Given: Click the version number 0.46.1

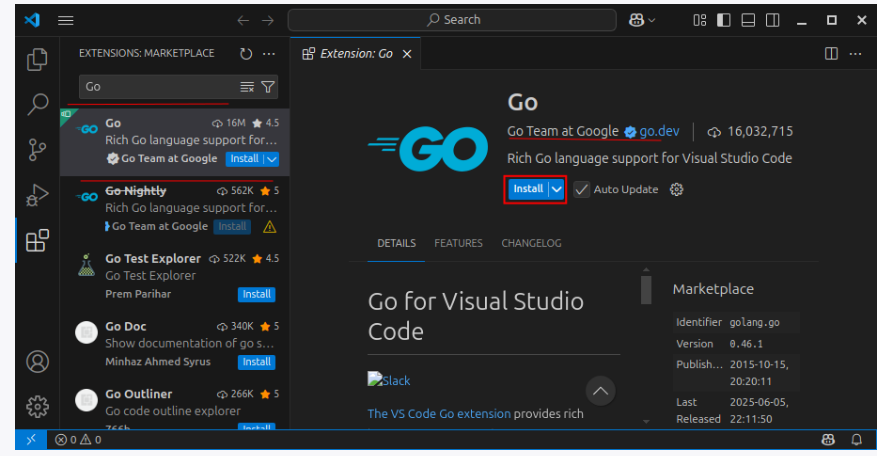Looking at the screenshot, I should pos(746,344).
